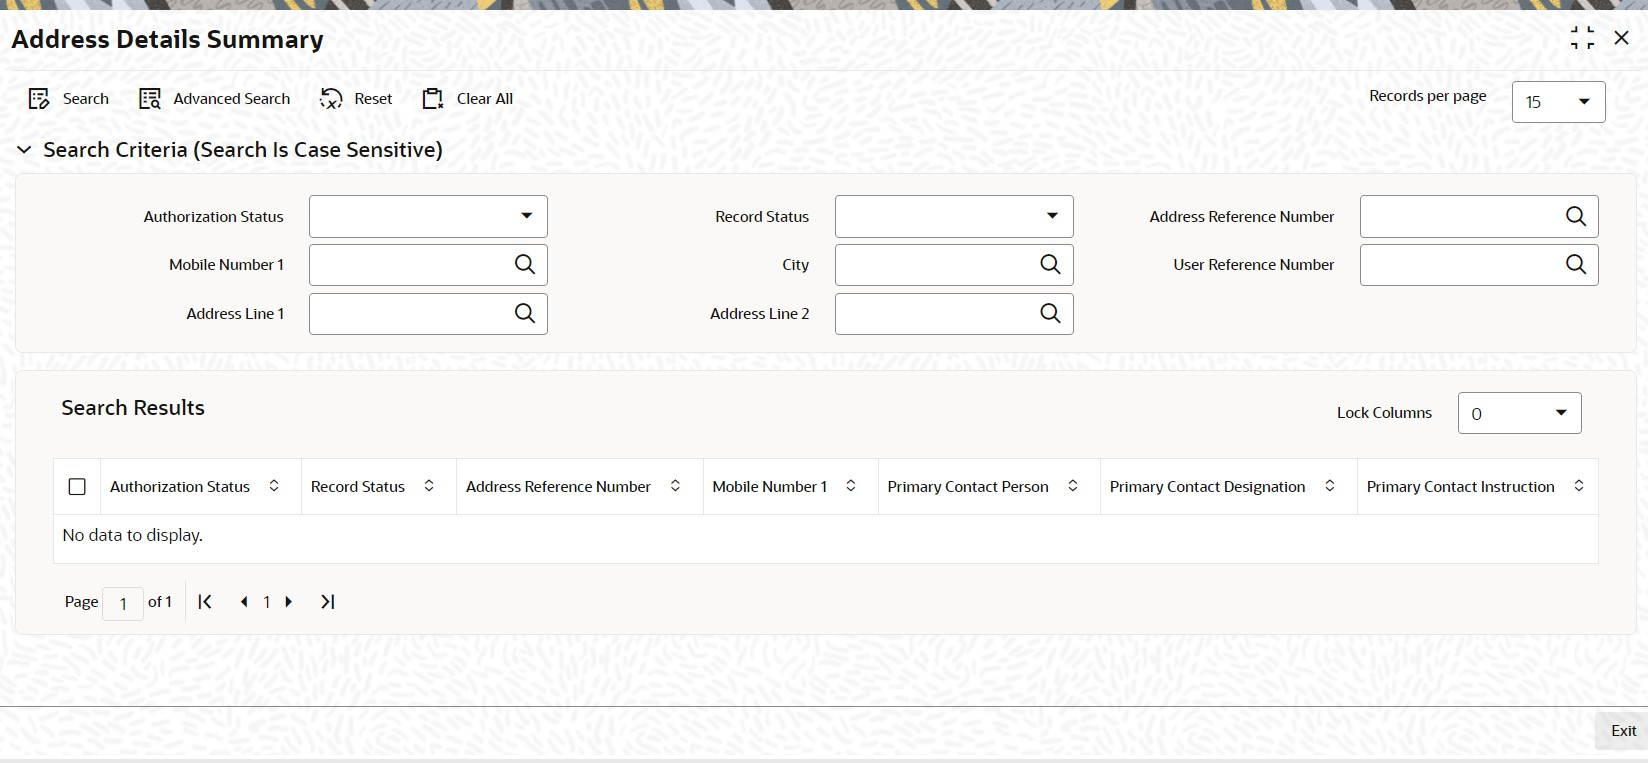Click the Clear All icon
Image resolution: width=1648 pixels, height=763 pixels.
point(432,98)
